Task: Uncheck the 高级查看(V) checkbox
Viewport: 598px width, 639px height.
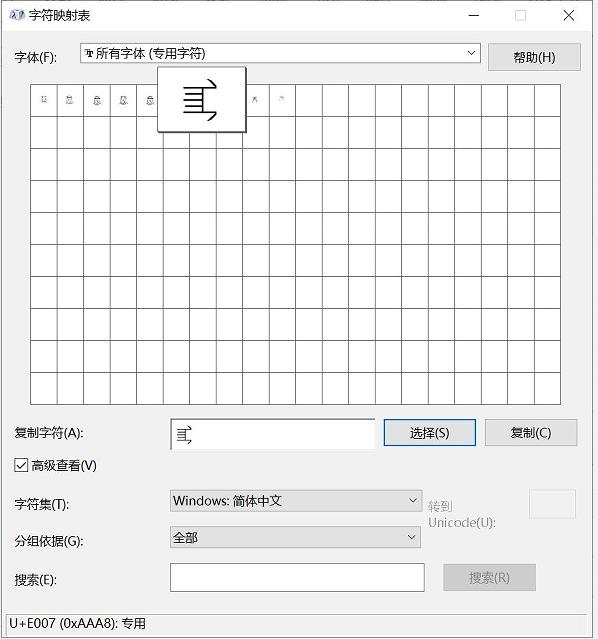Action: click(x=21, y=465)
